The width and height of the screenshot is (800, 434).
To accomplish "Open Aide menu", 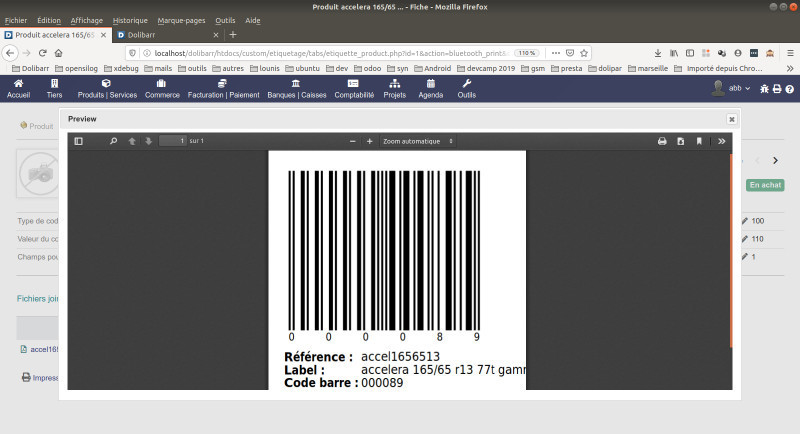I will point(253,20).
